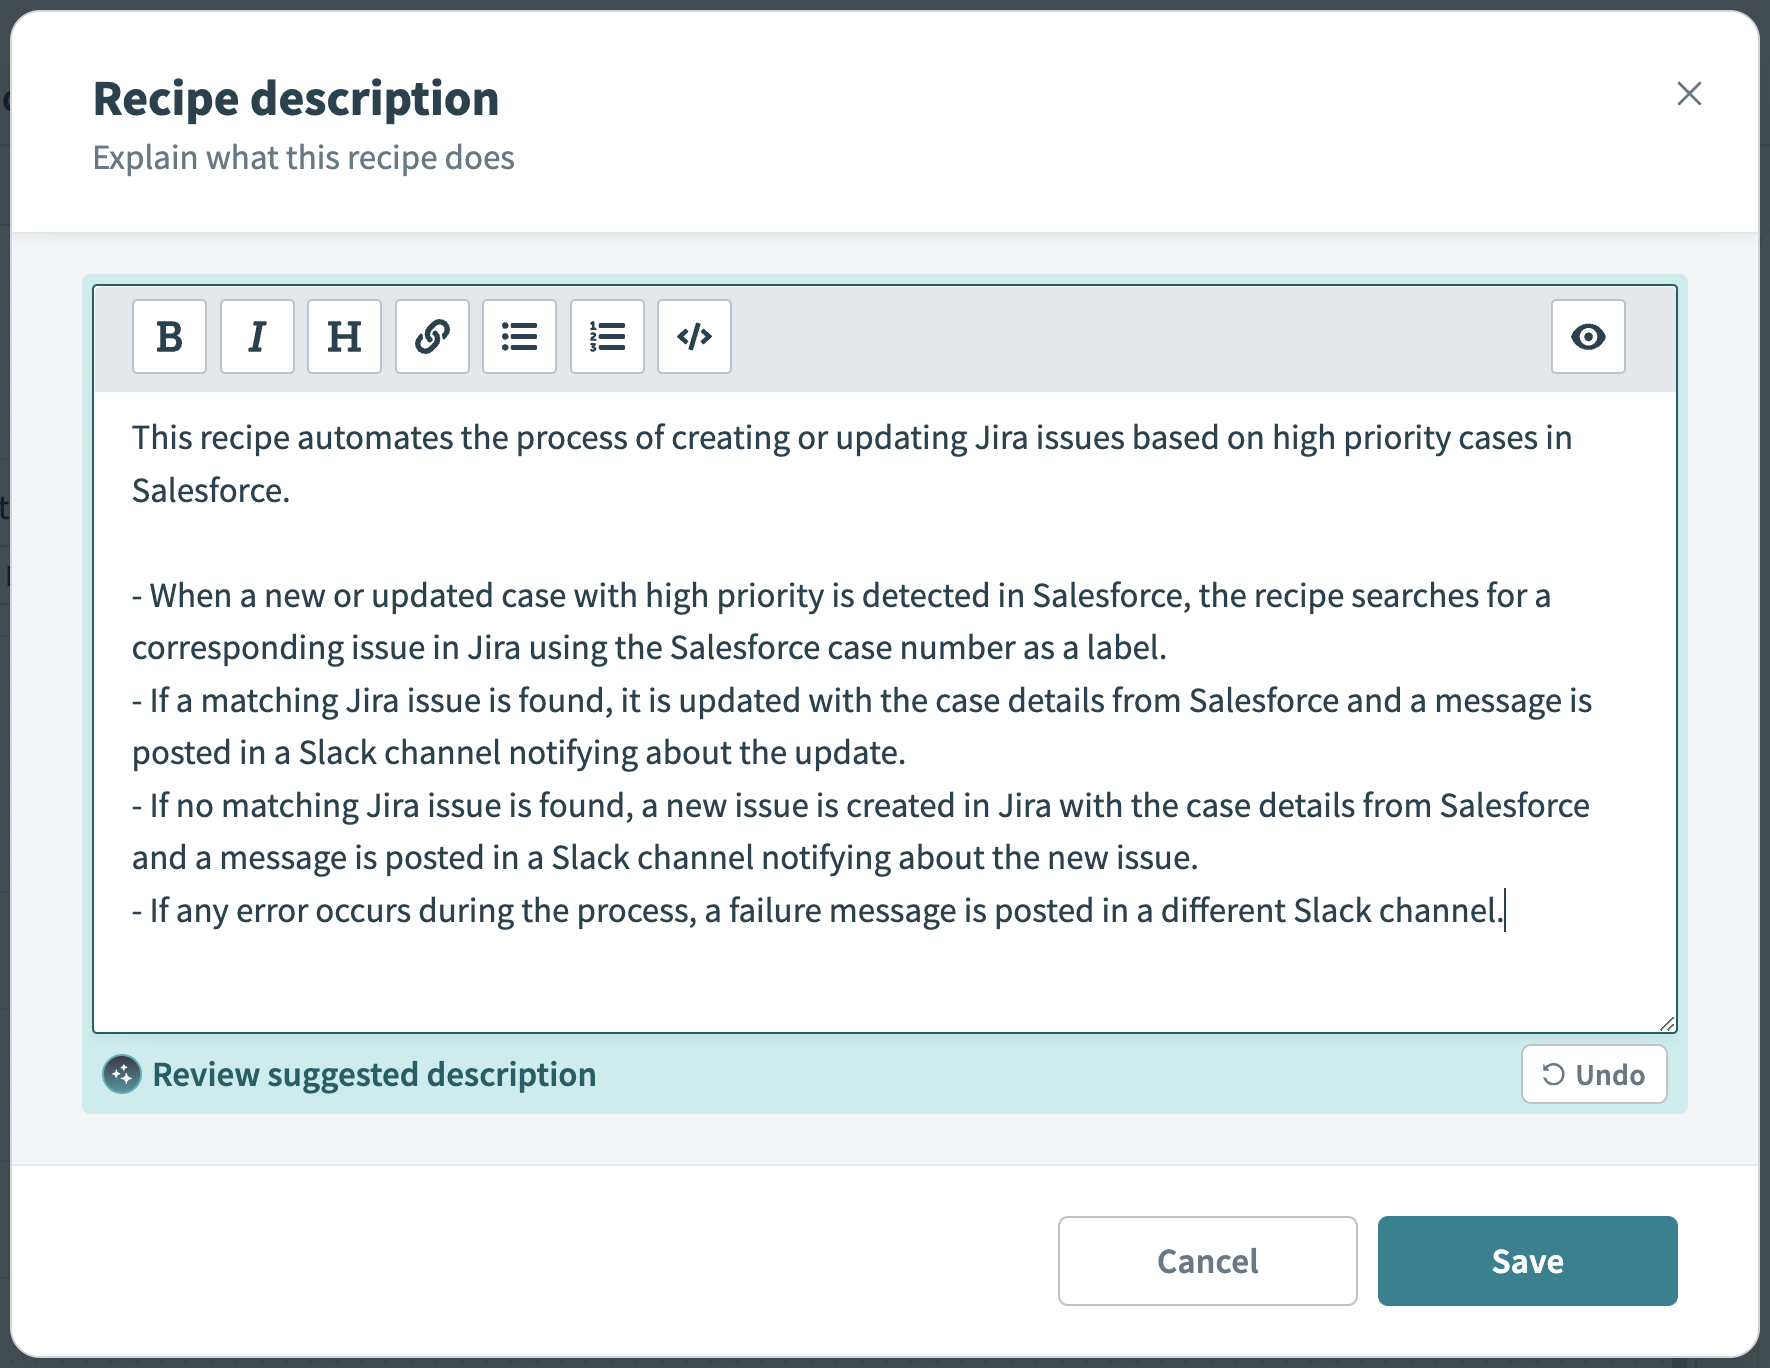Toggle bold formatting in the editor
1770x1368 pixels.
pyautogui.click(x=169, y=337)
